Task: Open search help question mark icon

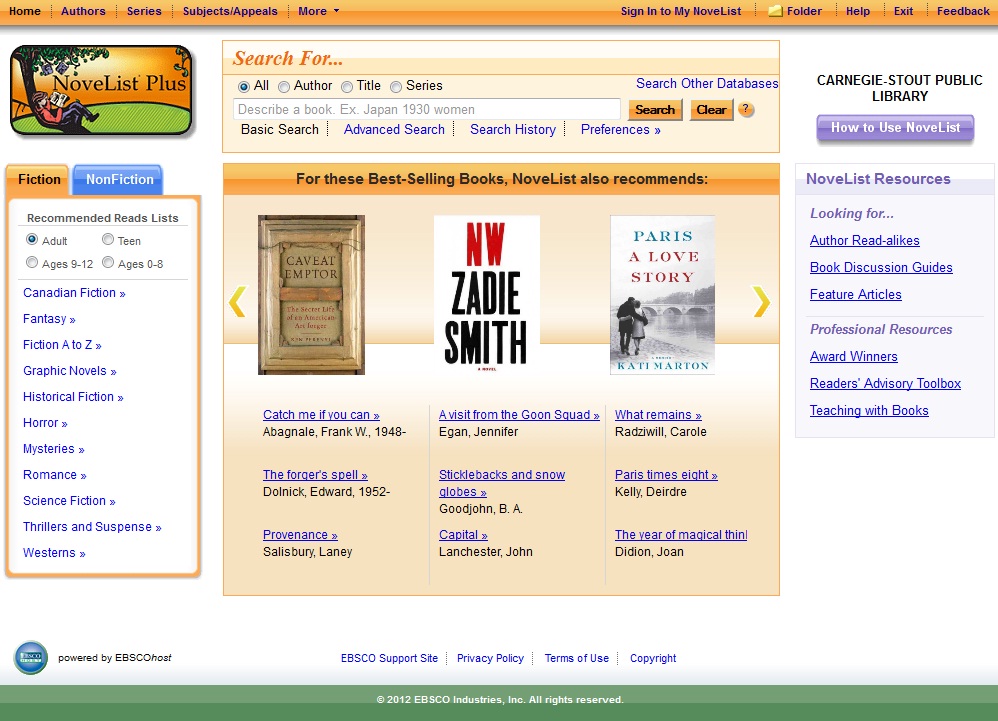Action: click(x=746, y=109)
